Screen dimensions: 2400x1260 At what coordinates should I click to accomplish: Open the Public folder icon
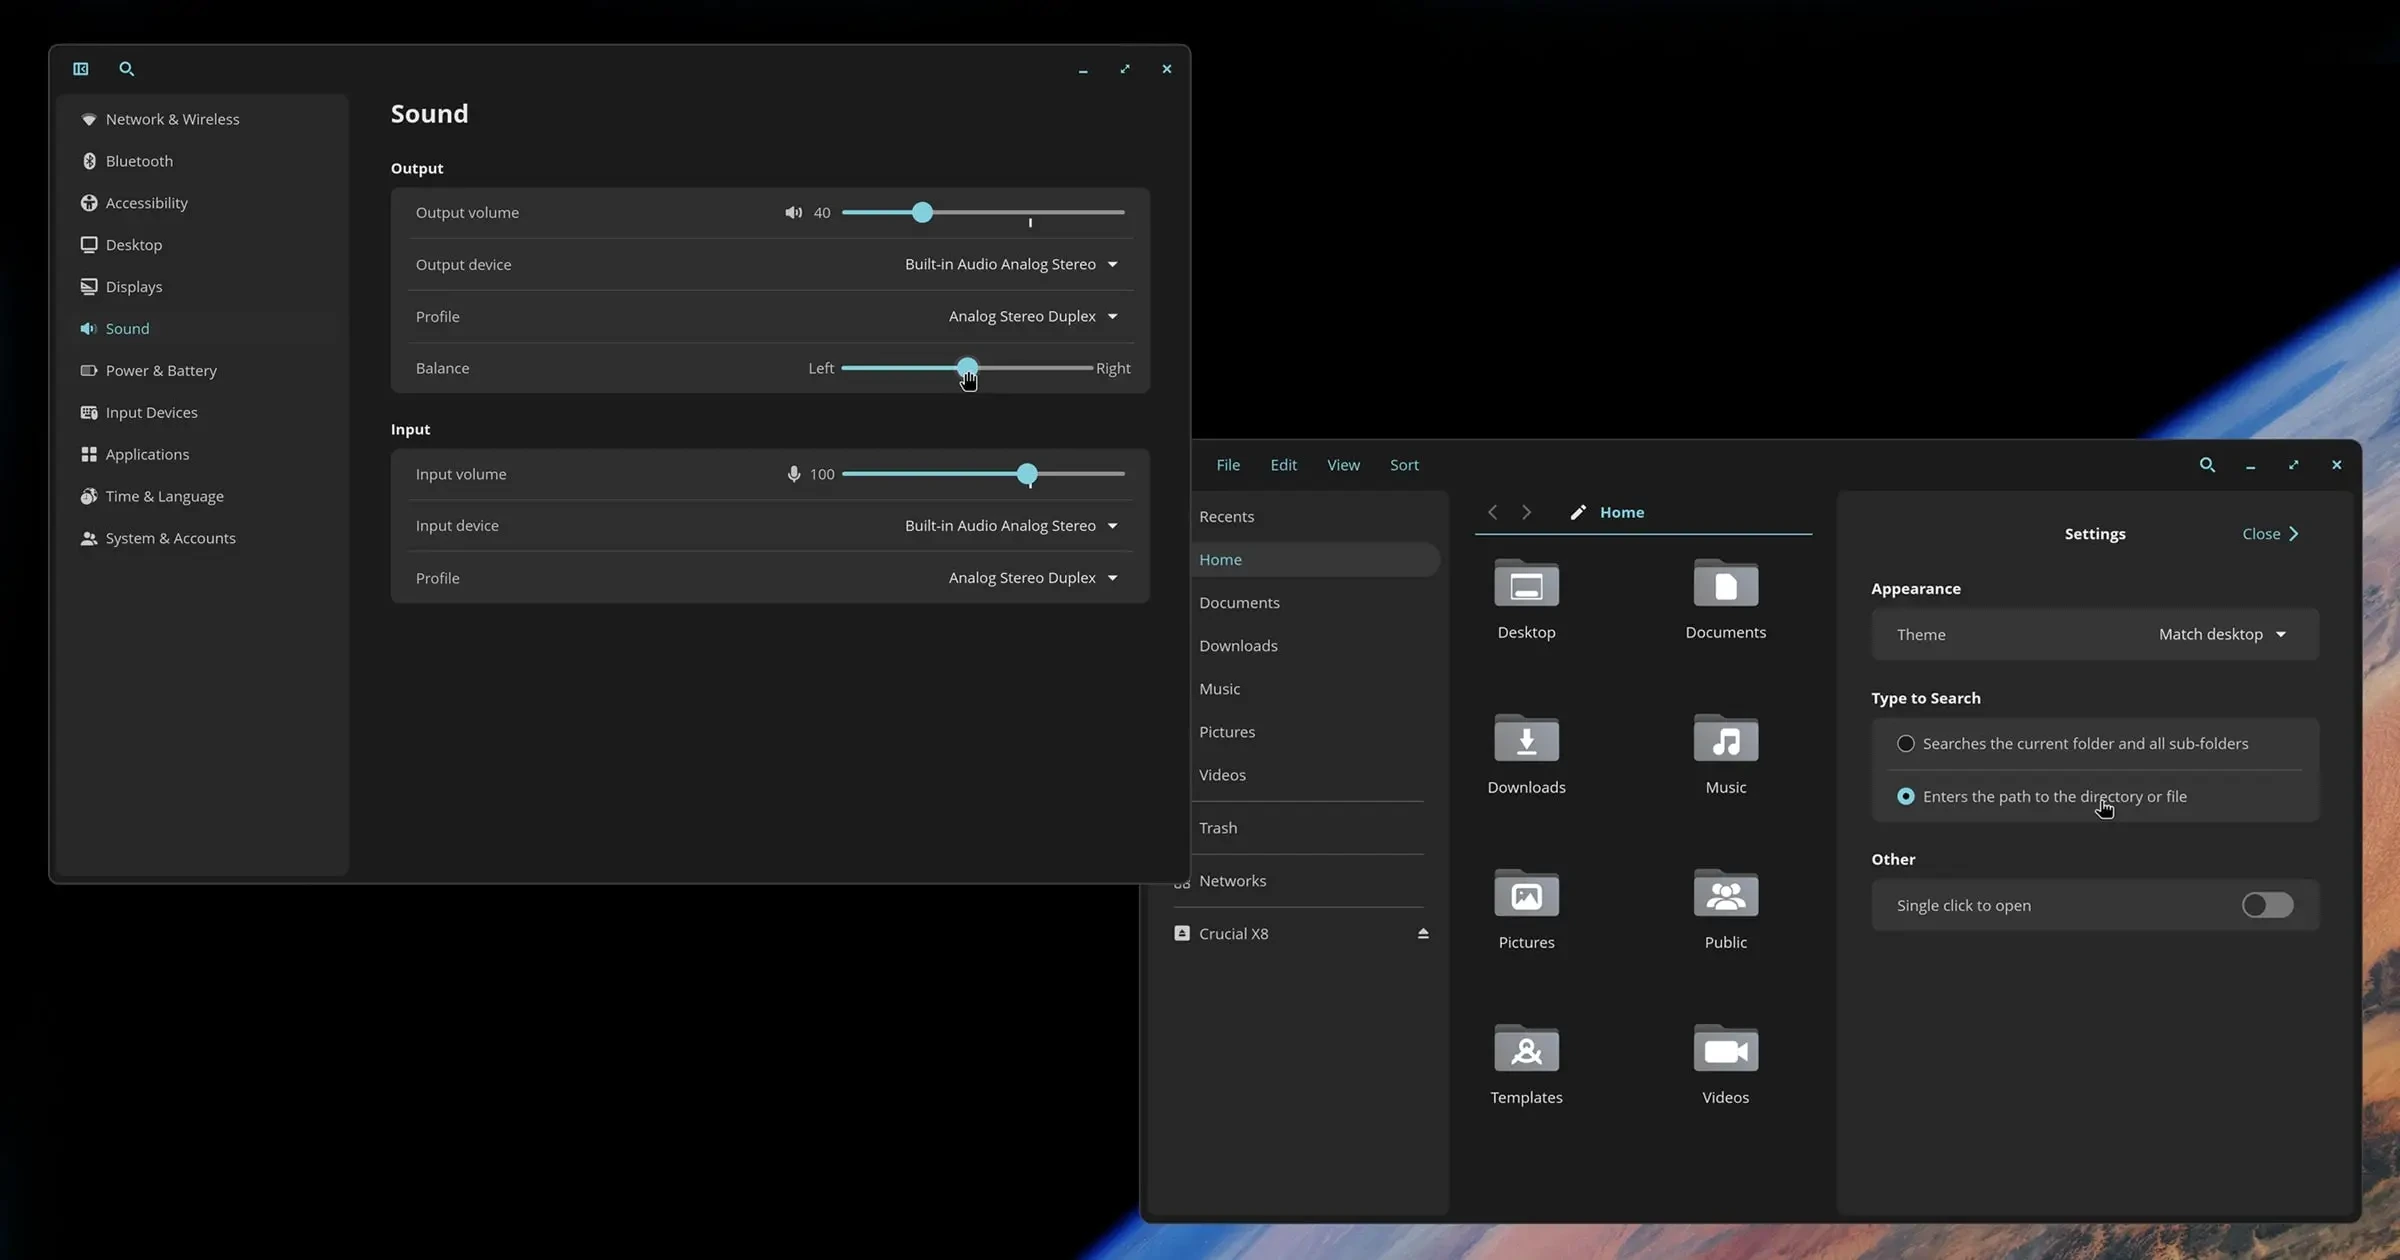1726,893
